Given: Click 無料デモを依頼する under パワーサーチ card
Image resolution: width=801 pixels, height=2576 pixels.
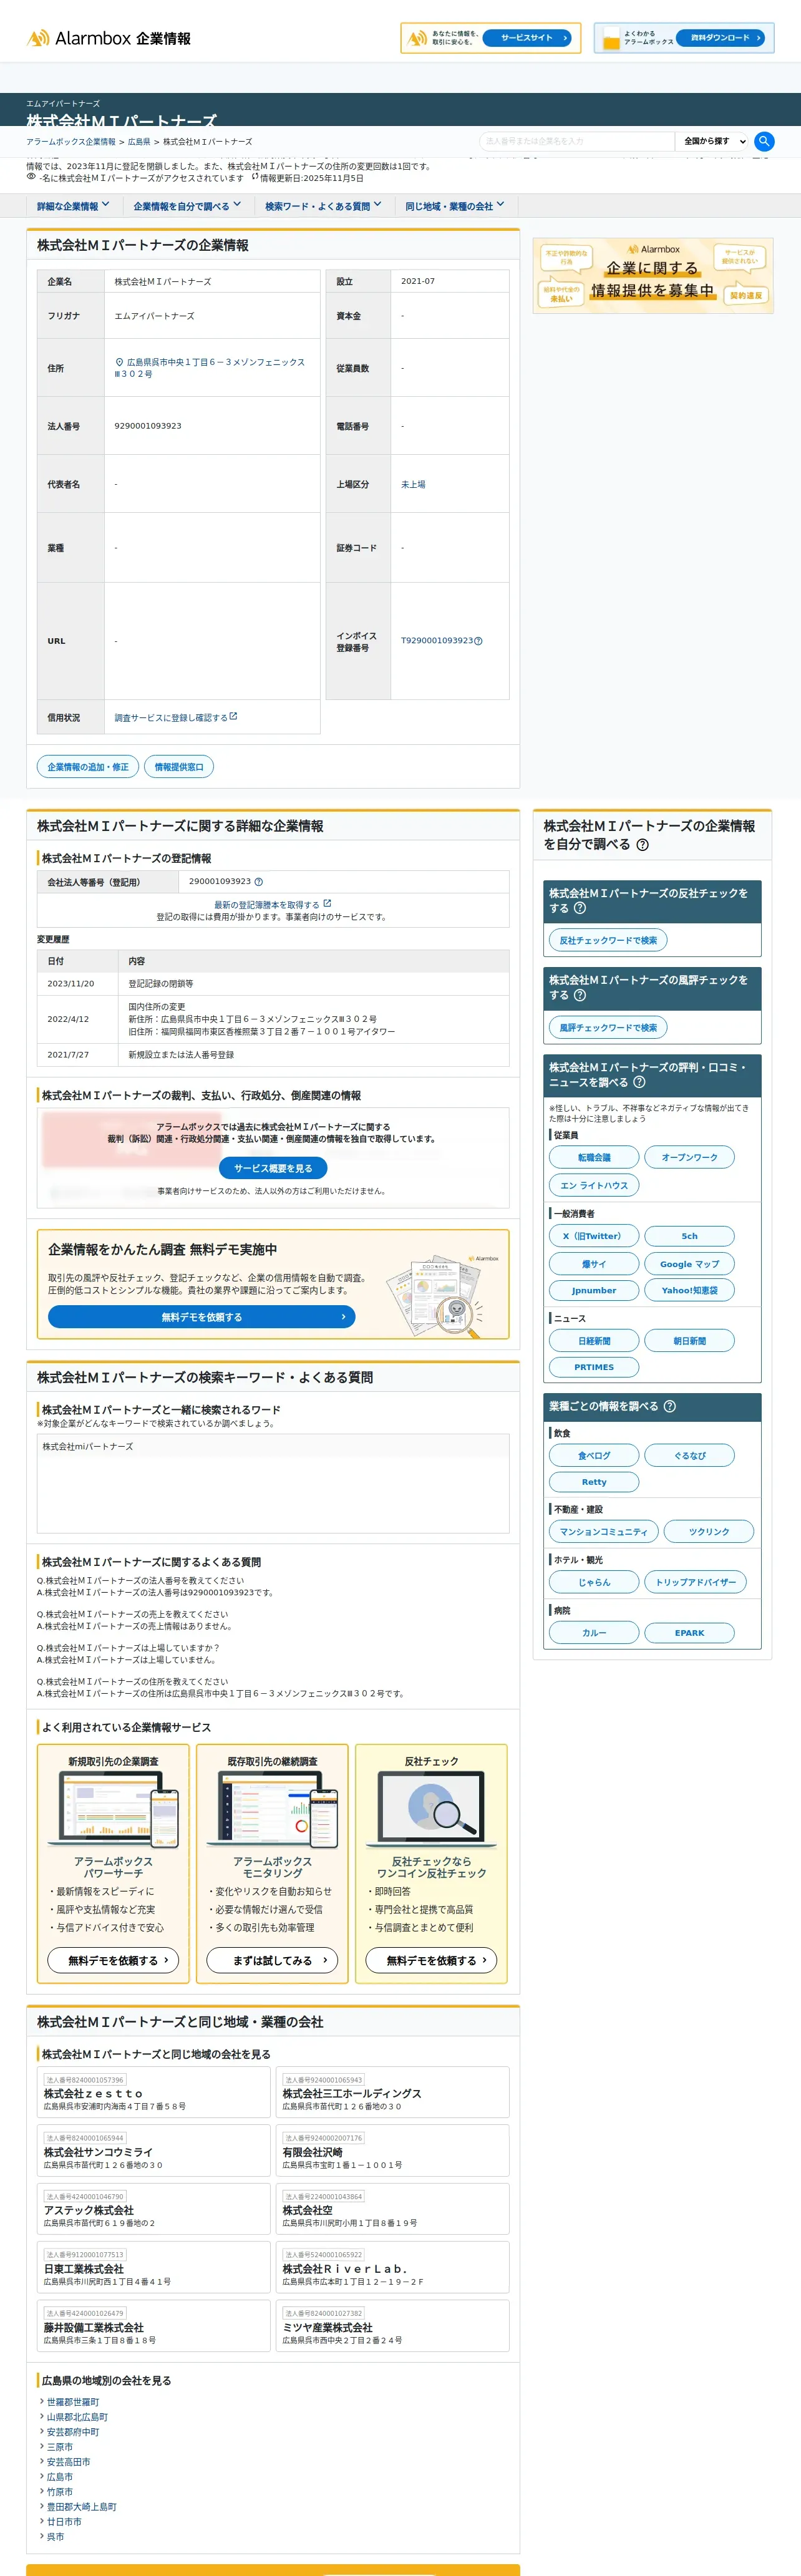Looking at the screenshot, I should tap(113, 1961).
